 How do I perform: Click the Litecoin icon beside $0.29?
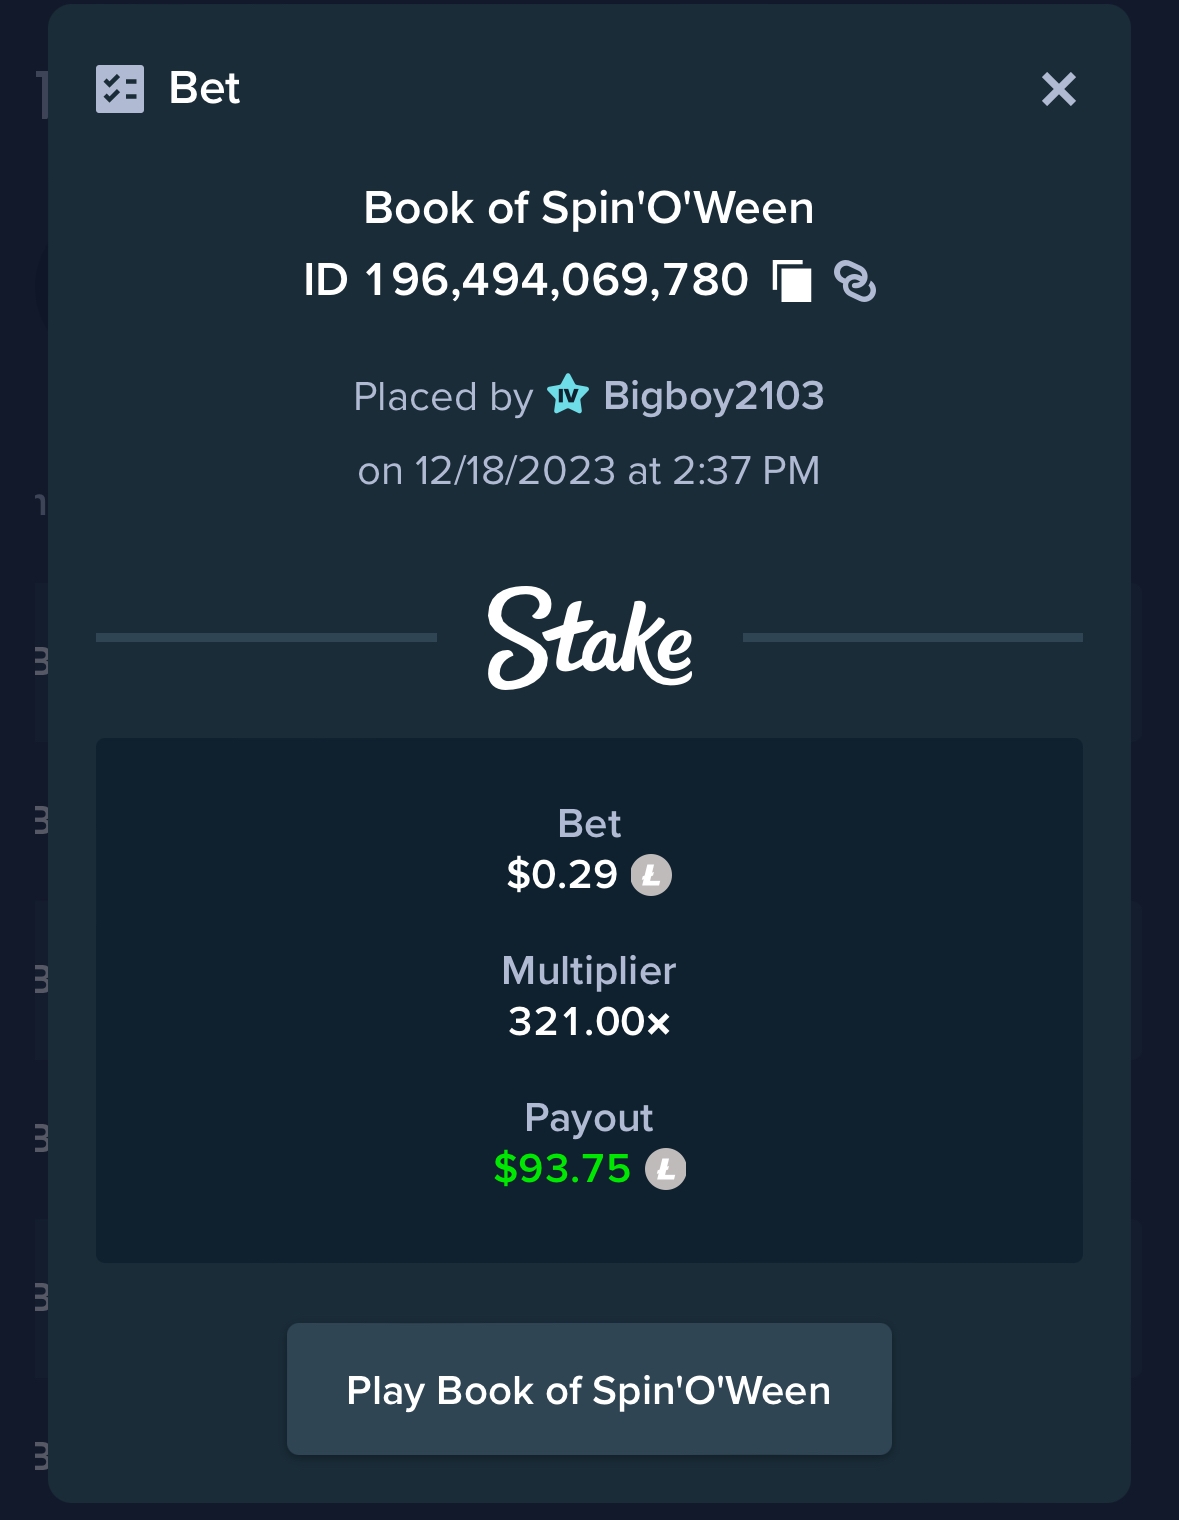(651, 875)
